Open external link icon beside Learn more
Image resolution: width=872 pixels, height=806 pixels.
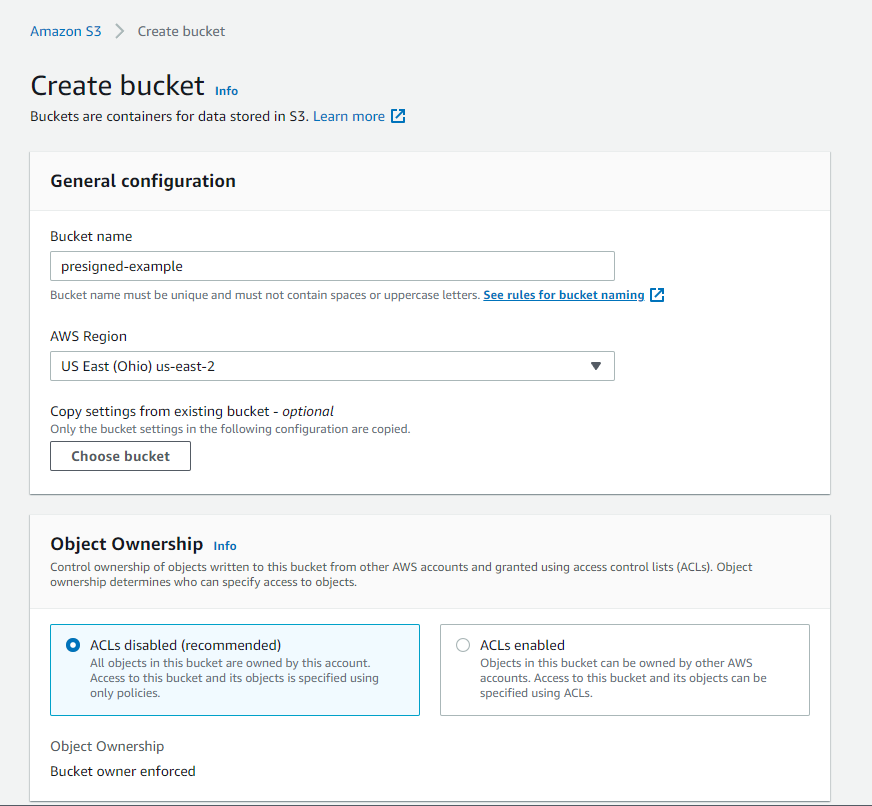coord(398,116)
